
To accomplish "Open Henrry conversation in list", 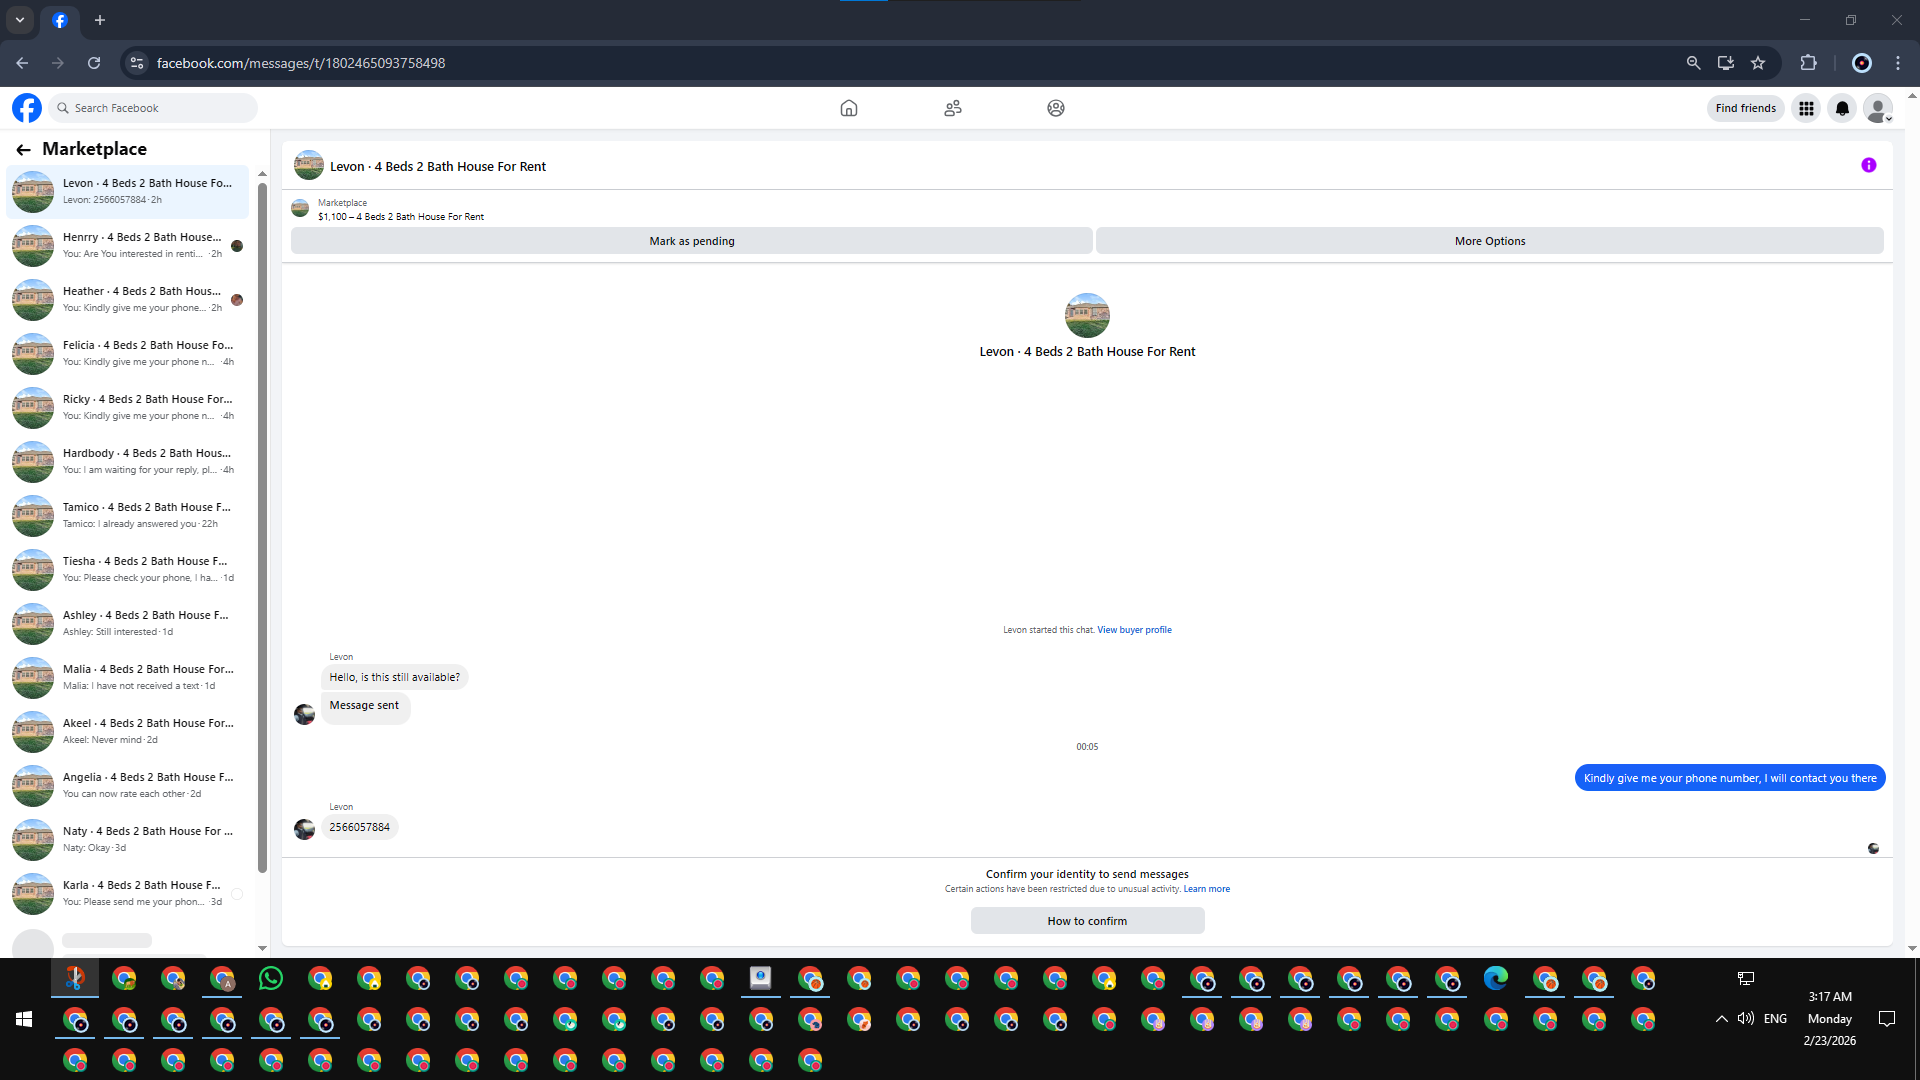I will (x=128, y=246).
